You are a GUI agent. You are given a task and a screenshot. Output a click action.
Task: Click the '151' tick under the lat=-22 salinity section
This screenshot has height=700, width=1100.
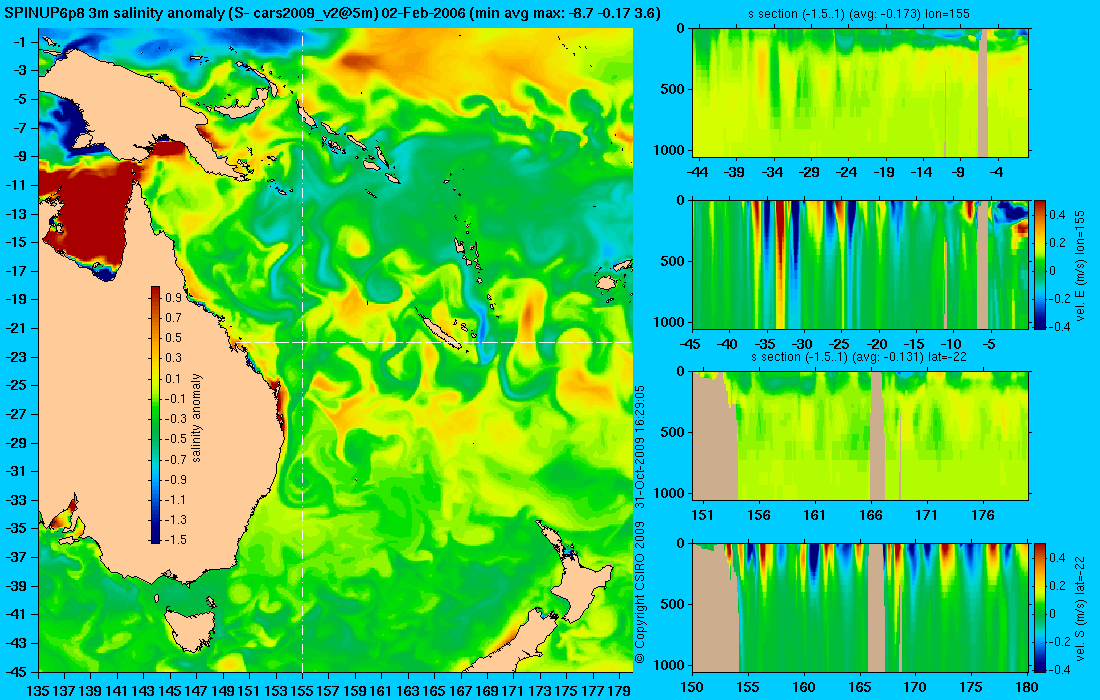tap(702, 515)
